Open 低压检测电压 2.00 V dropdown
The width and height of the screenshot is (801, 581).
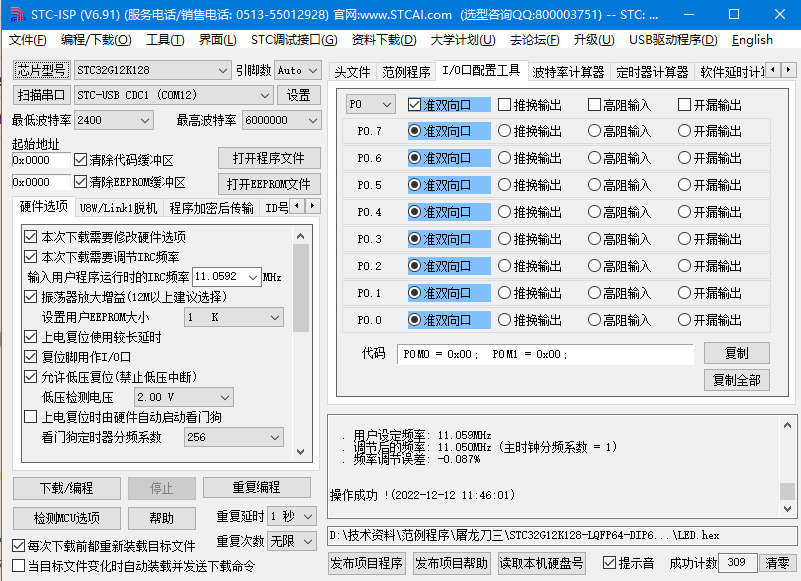tap(183, 397)
